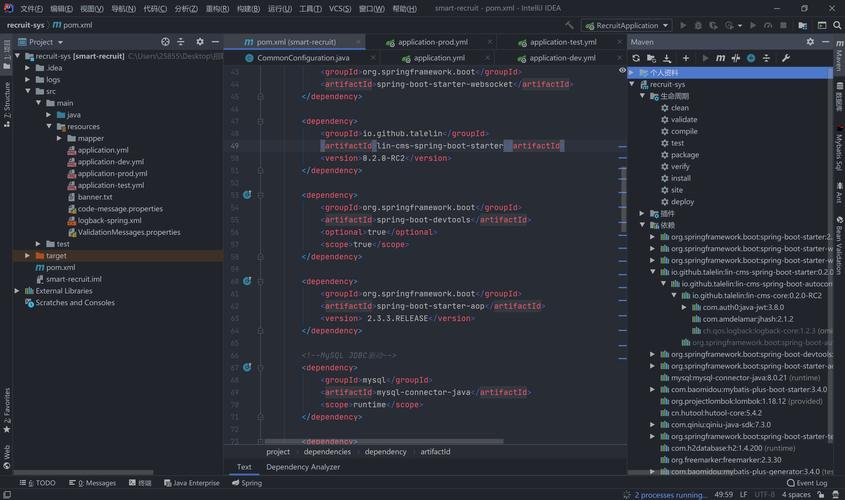Open logback-spring.xml in the project tree
The width and height of the screenshot is (845, 500).
point(110,220)
